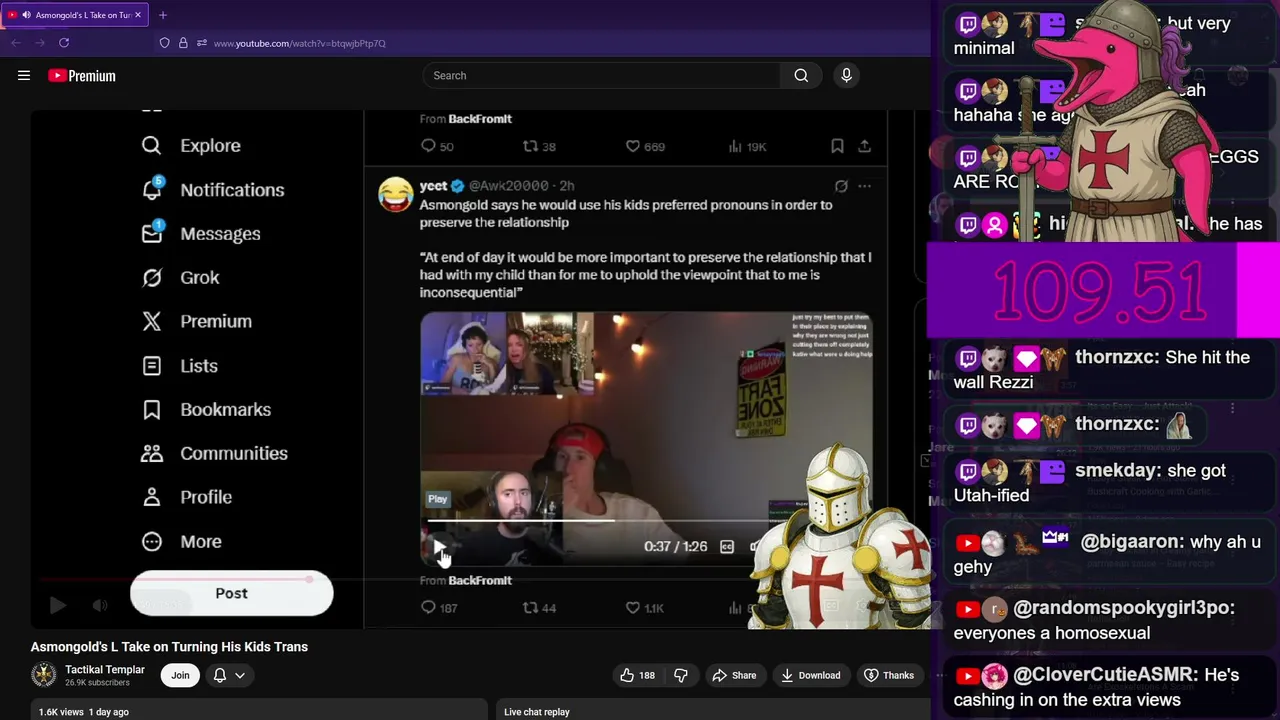Open Bookmarks in the X sidebar

tap(206, 409)
